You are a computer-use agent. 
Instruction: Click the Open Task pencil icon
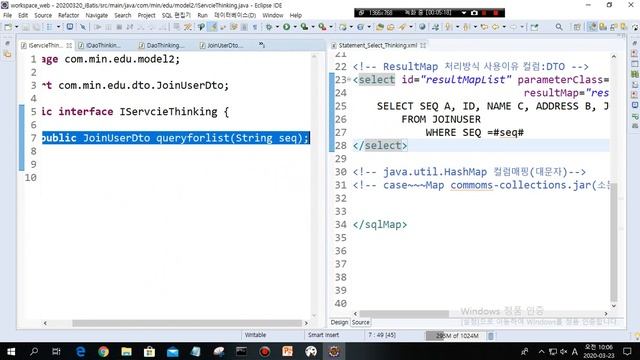pos(402,27)
